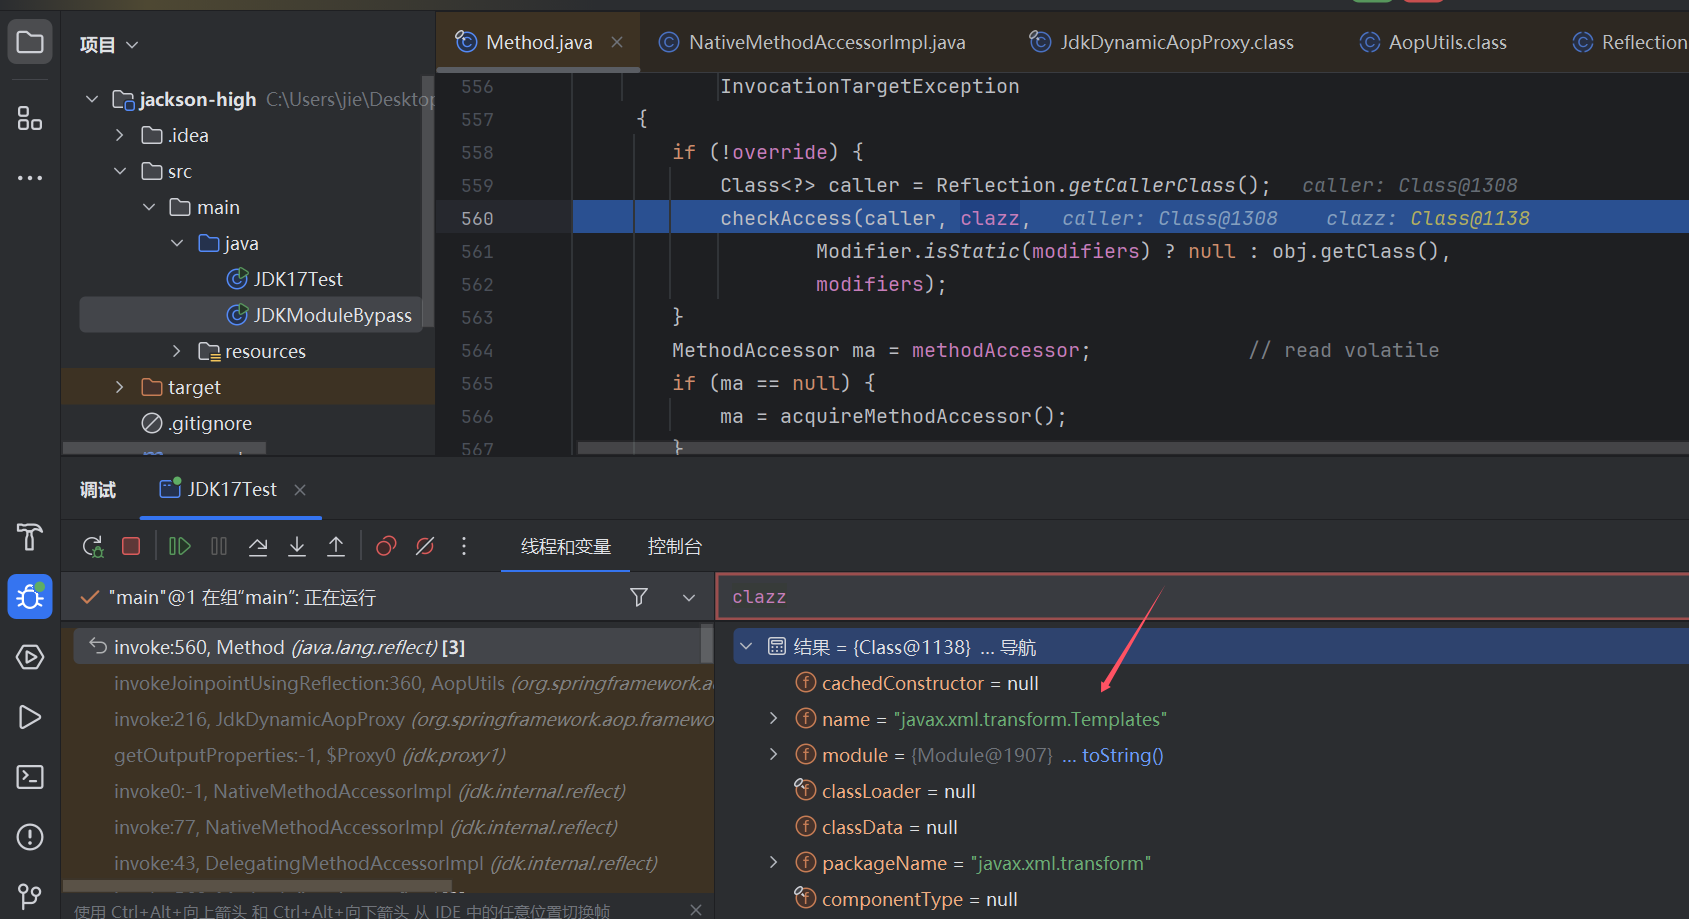1689x919 pixels.
Task: Show more tool windows ellipsis icon
Action: coord(30,178)
